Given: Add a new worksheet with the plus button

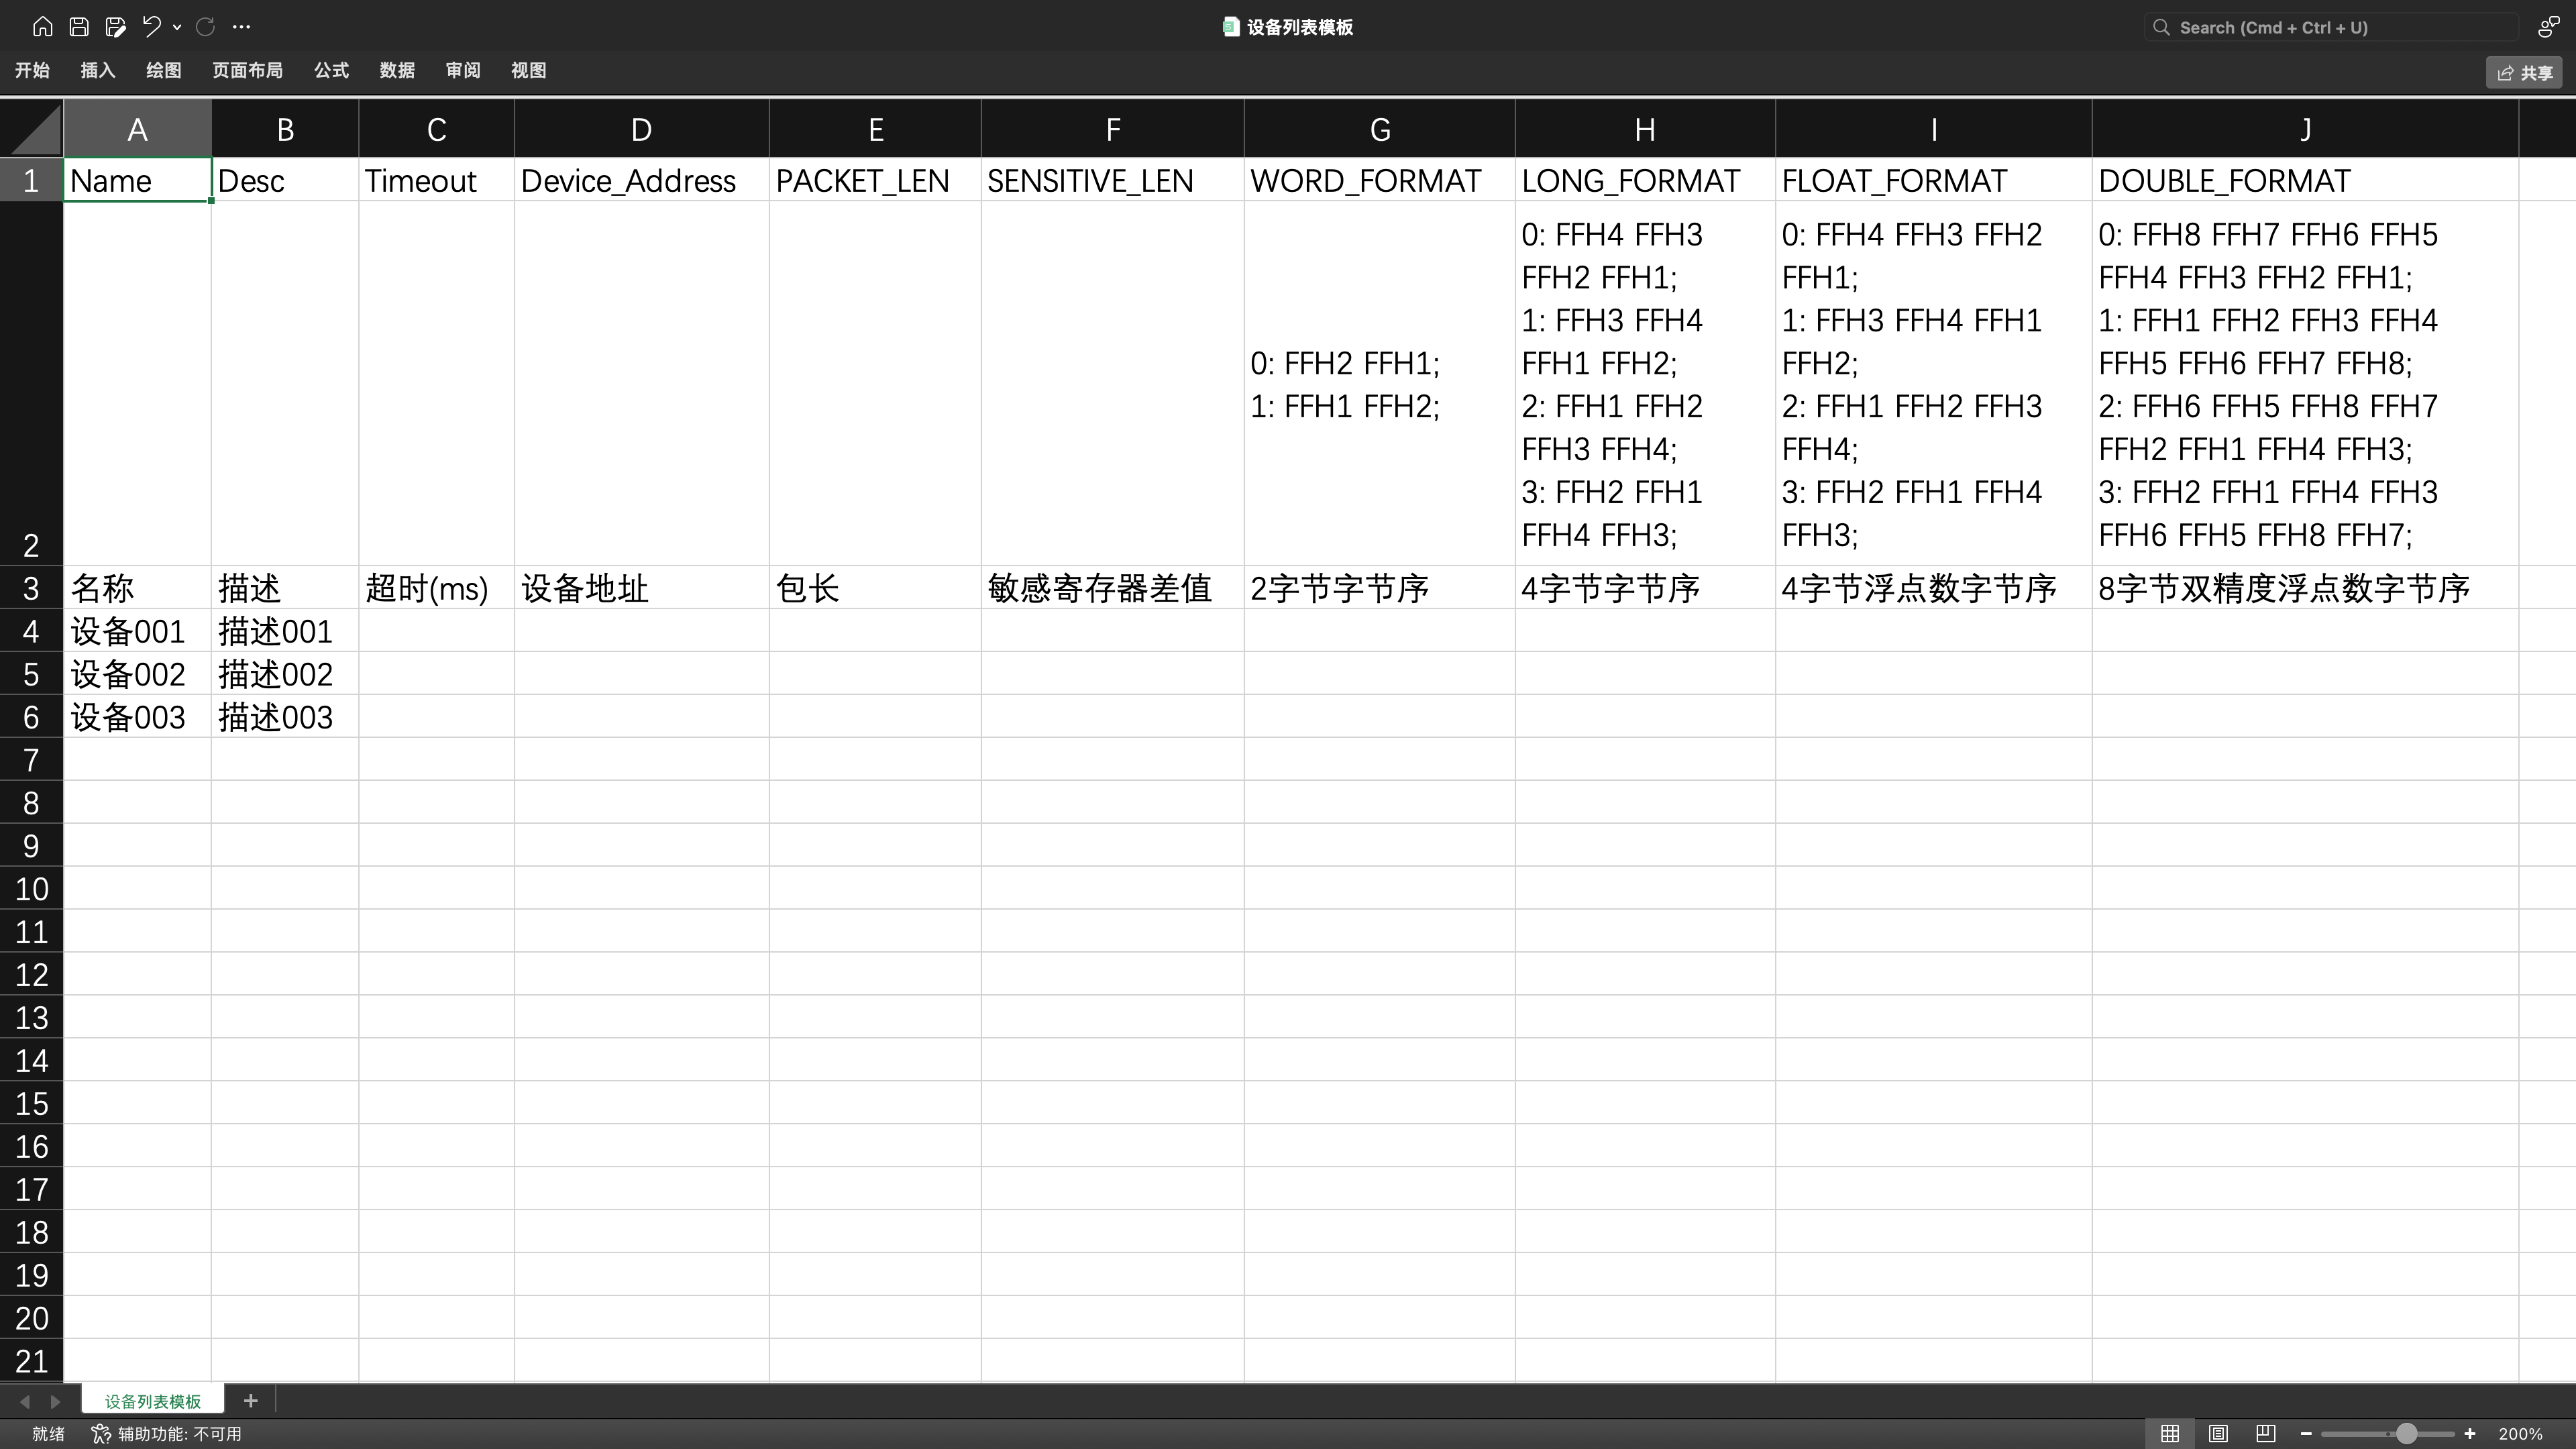Looking at the screenshot, I should point(251,1400).
